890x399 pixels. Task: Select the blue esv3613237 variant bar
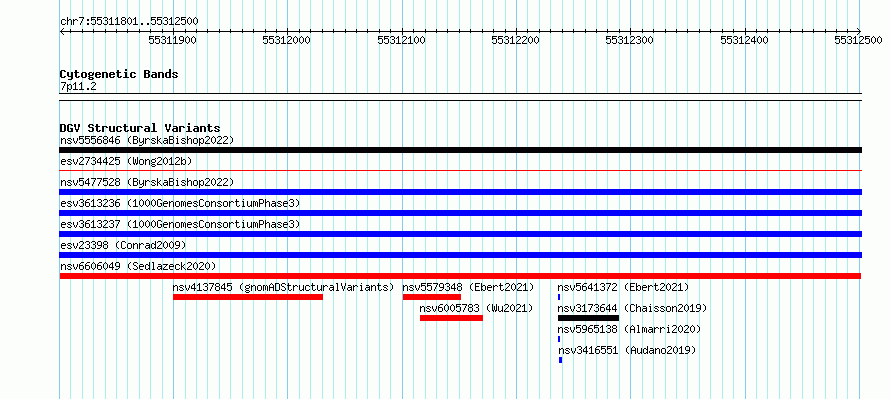(x=460, y=234)
